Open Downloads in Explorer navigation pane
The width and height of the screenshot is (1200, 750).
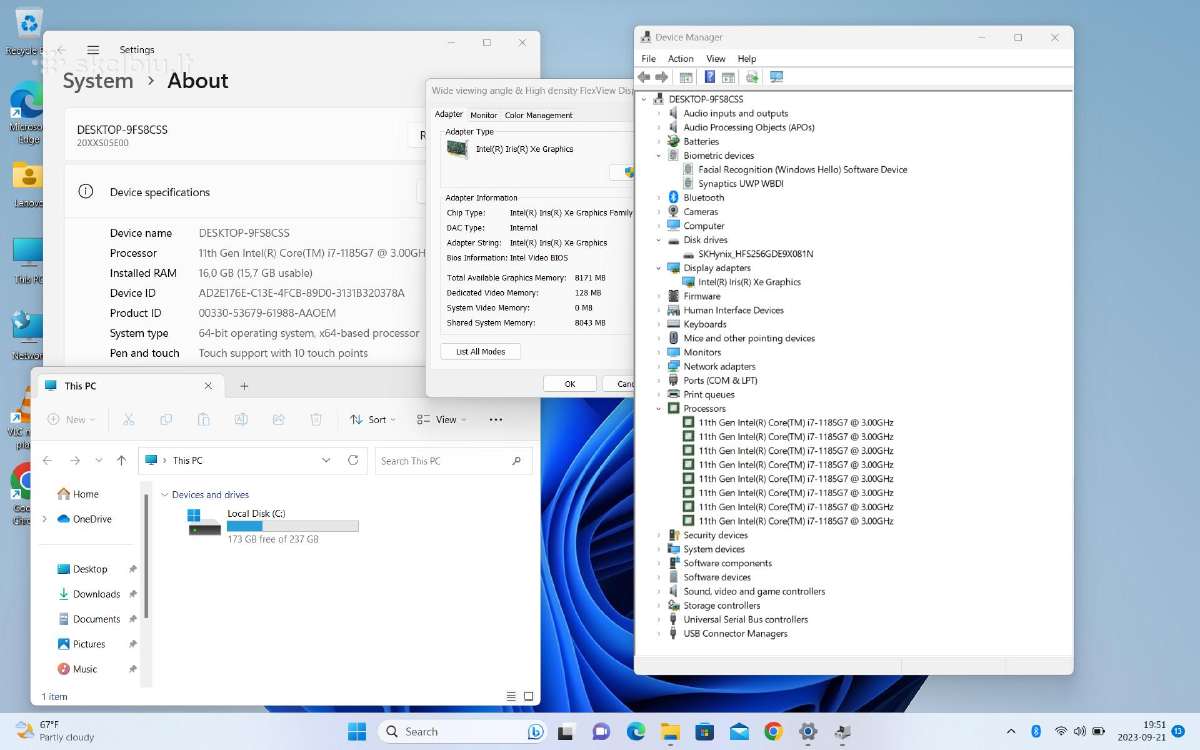(x=97, y=594)
